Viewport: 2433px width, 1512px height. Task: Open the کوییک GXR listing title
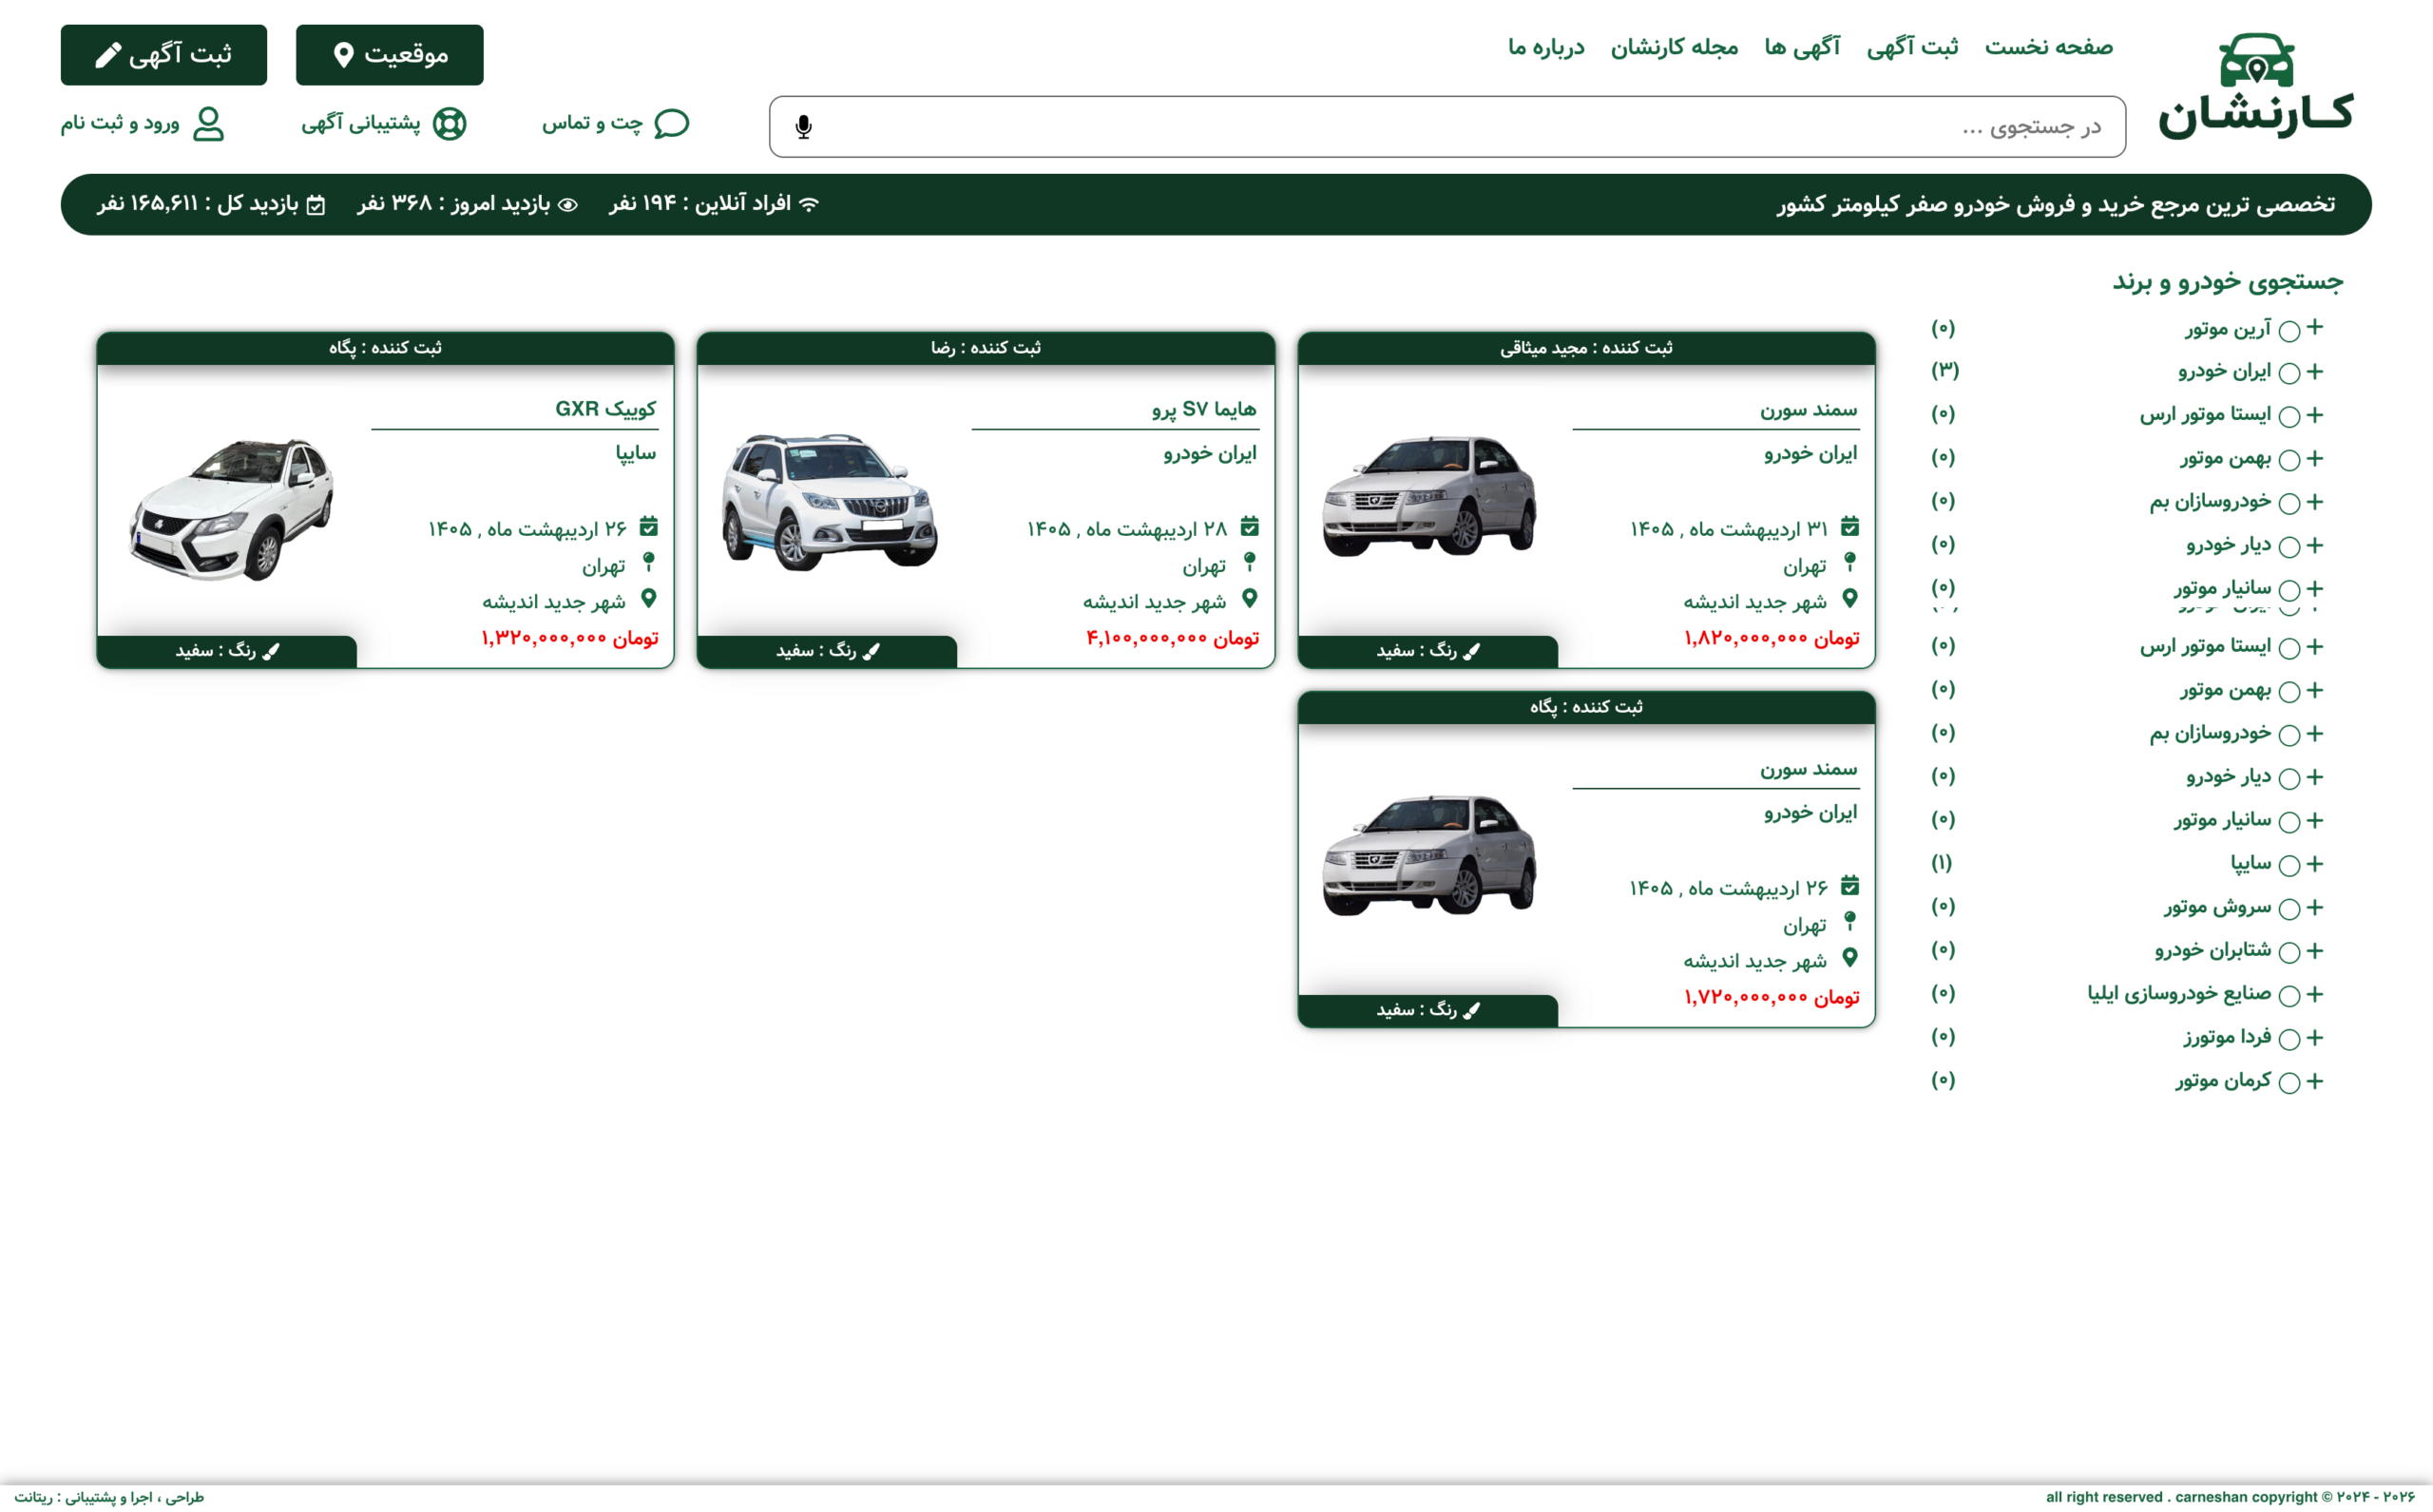pos(606,409)
